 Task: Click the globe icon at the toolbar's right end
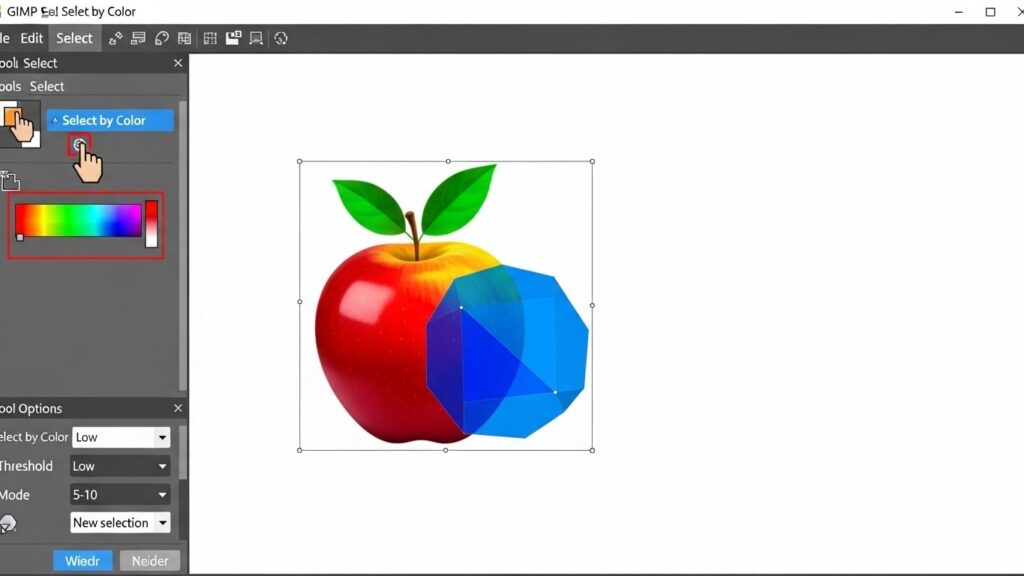[x=280, y=38]
